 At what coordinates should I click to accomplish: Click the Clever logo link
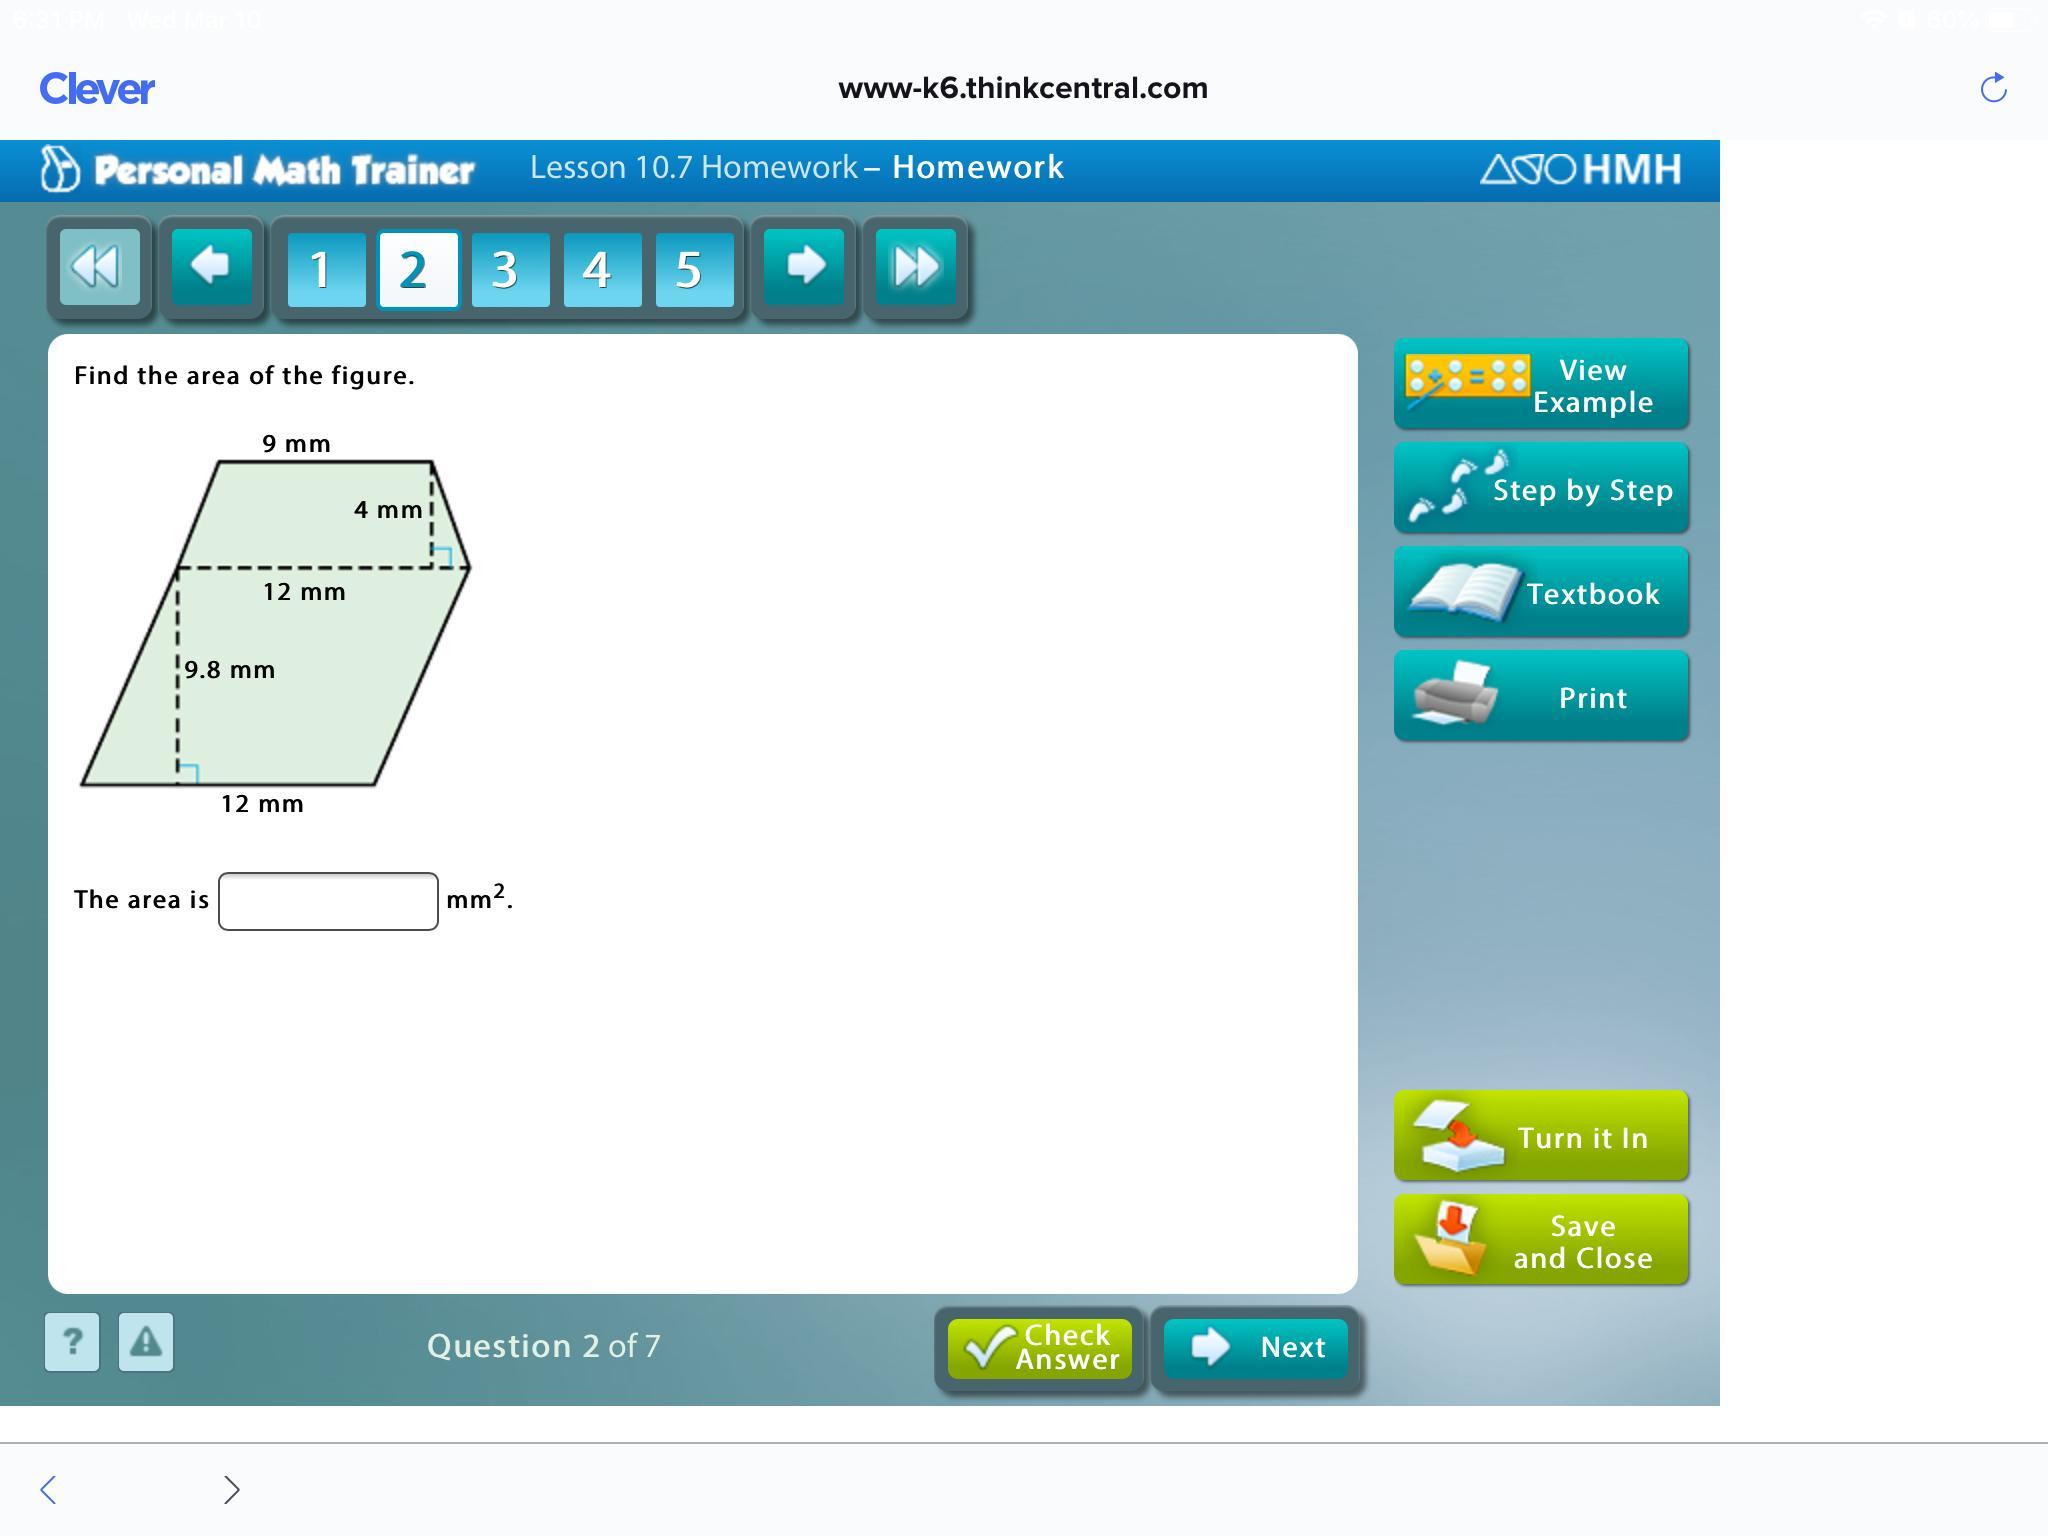click(x=97, y=89)
